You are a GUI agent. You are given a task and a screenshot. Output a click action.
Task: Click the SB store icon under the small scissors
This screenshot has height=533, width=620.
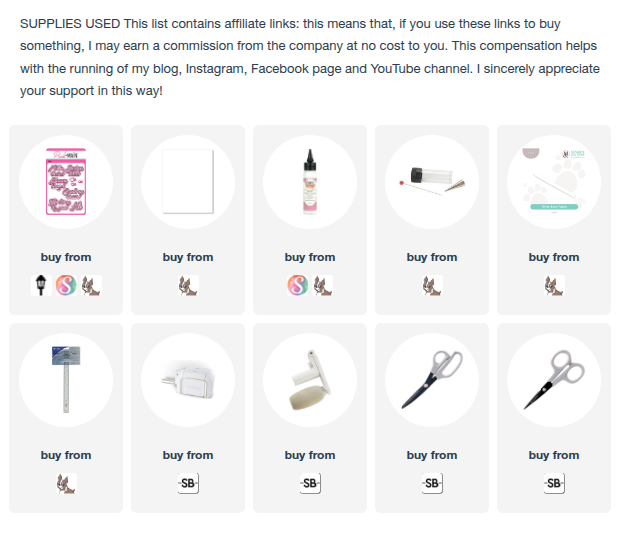(x=554, y=484)
